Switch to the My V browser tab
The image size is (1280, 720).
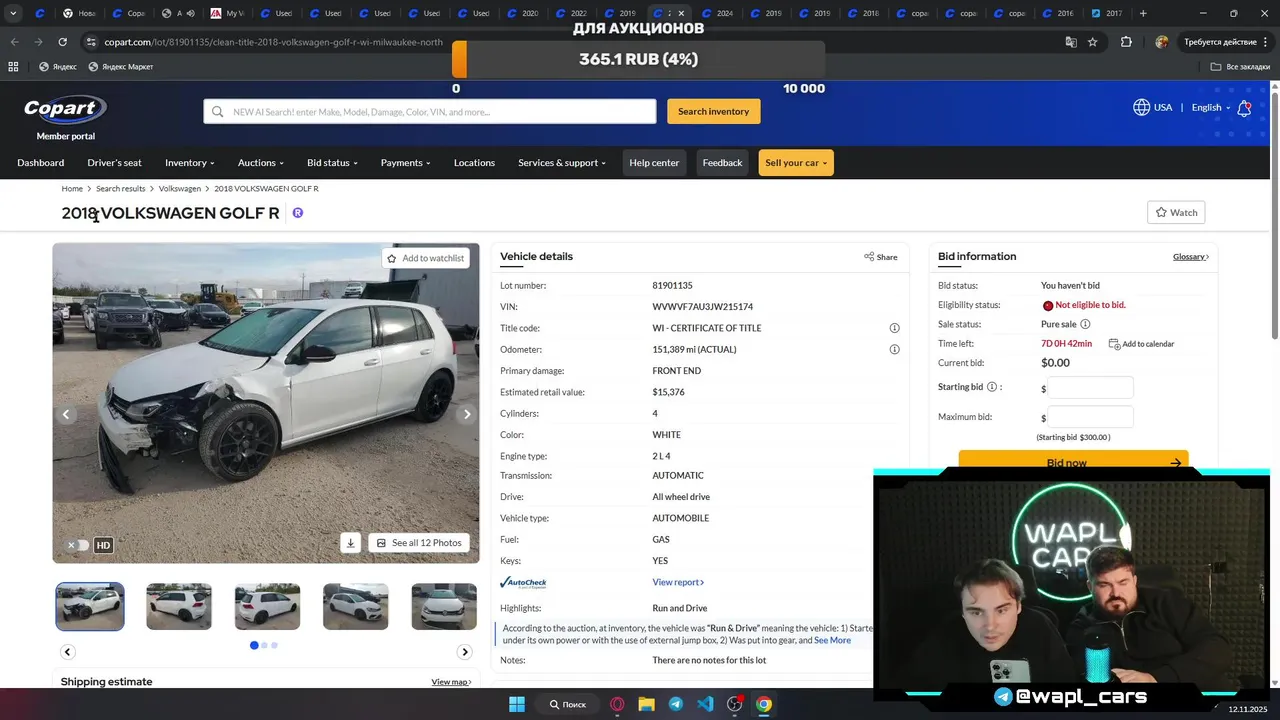(228, 13)
